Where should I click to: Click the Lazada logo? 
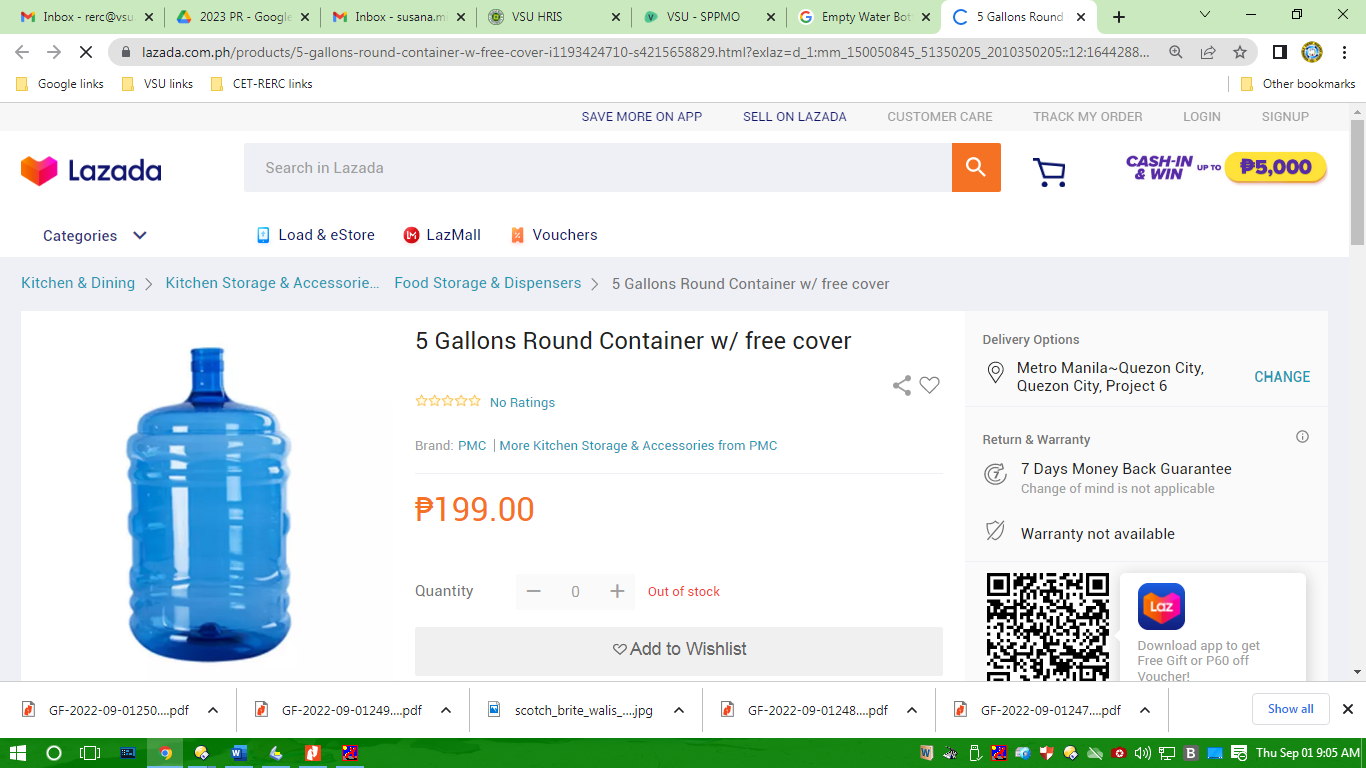pyautogui.click(x=91, y=170)
